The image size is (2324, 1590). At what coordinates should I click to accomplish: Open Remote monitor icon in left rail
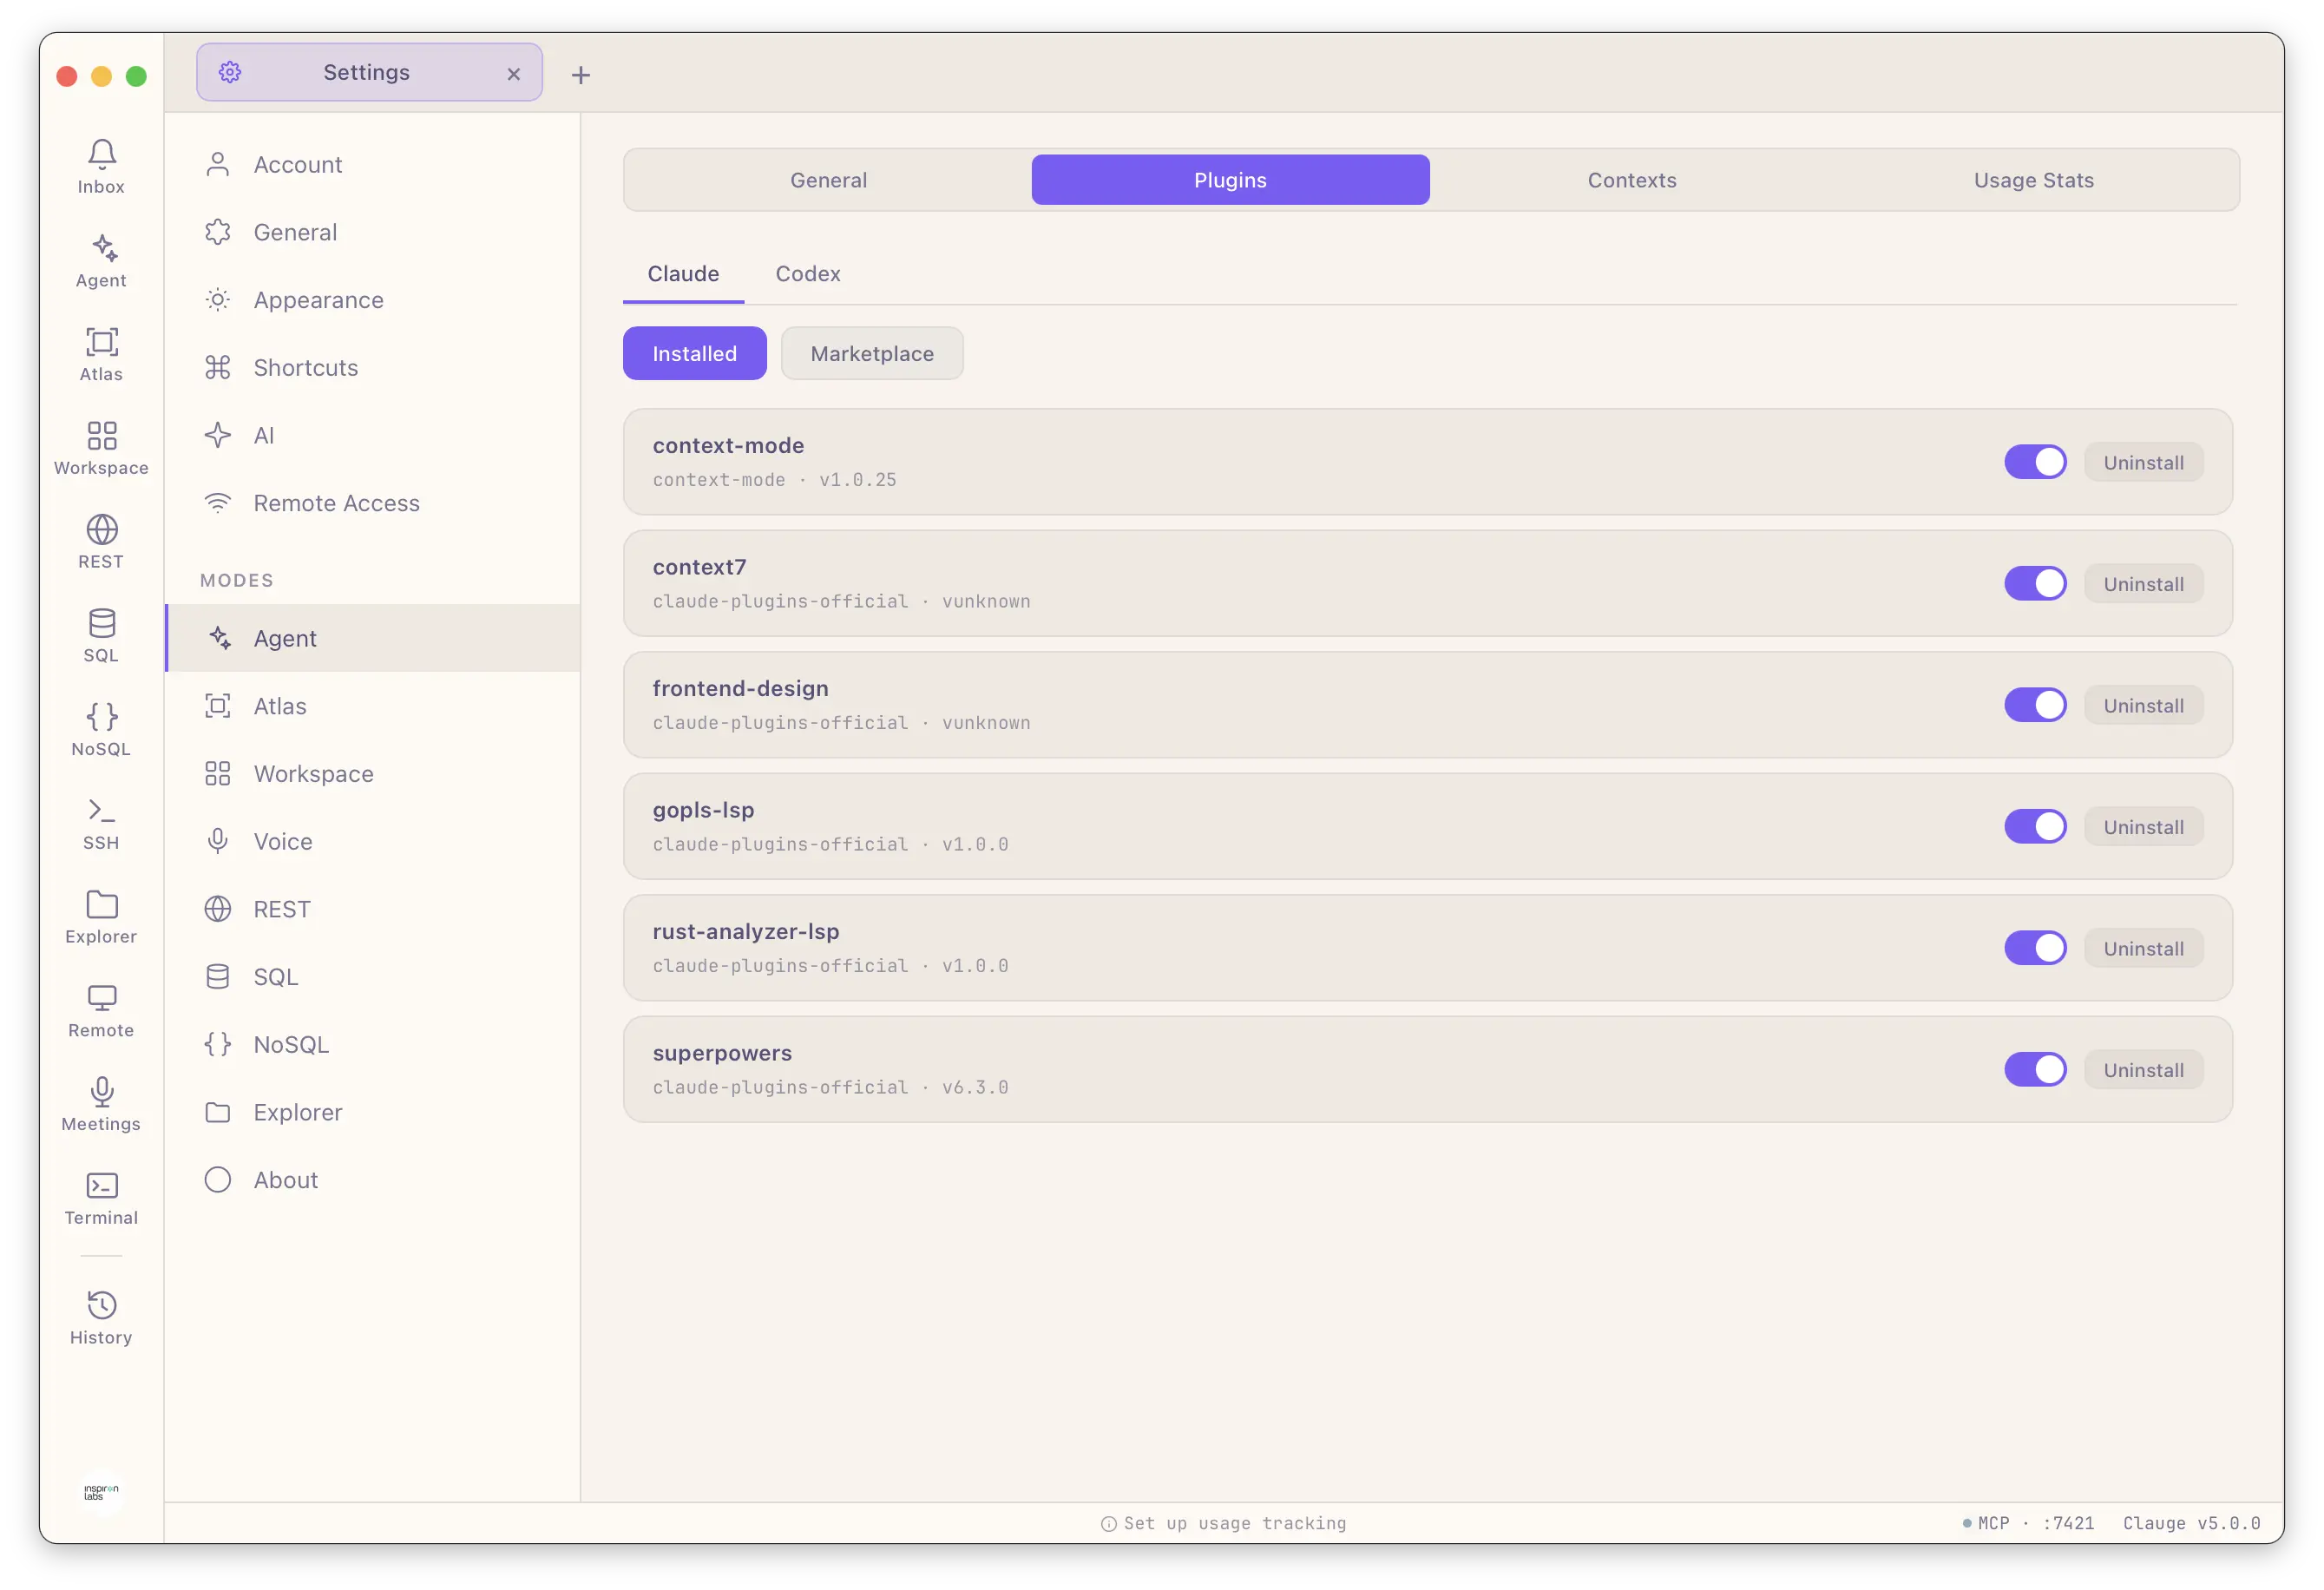101,1010
